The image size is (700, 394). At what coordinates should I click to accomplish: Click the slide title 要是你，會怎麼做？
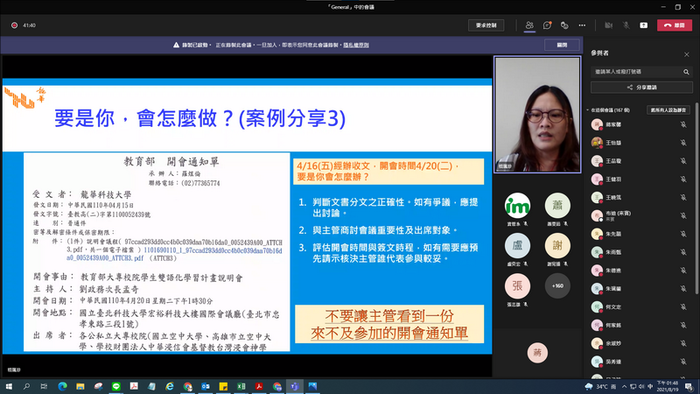coord(200,119)
